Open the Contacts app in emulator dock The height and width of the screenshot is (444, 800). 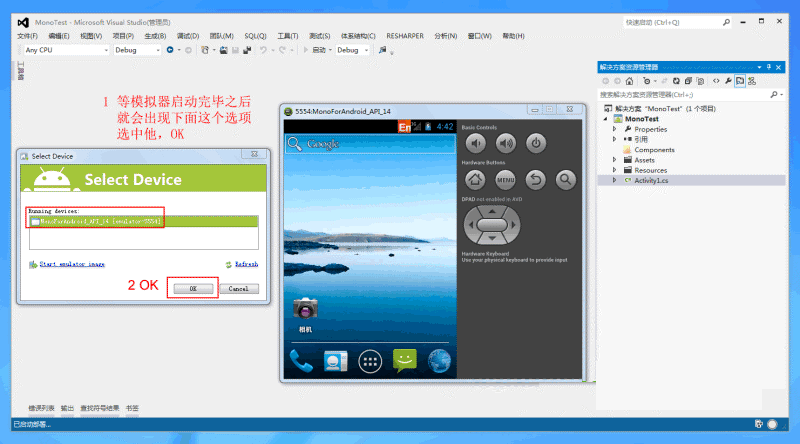[335, 361]
